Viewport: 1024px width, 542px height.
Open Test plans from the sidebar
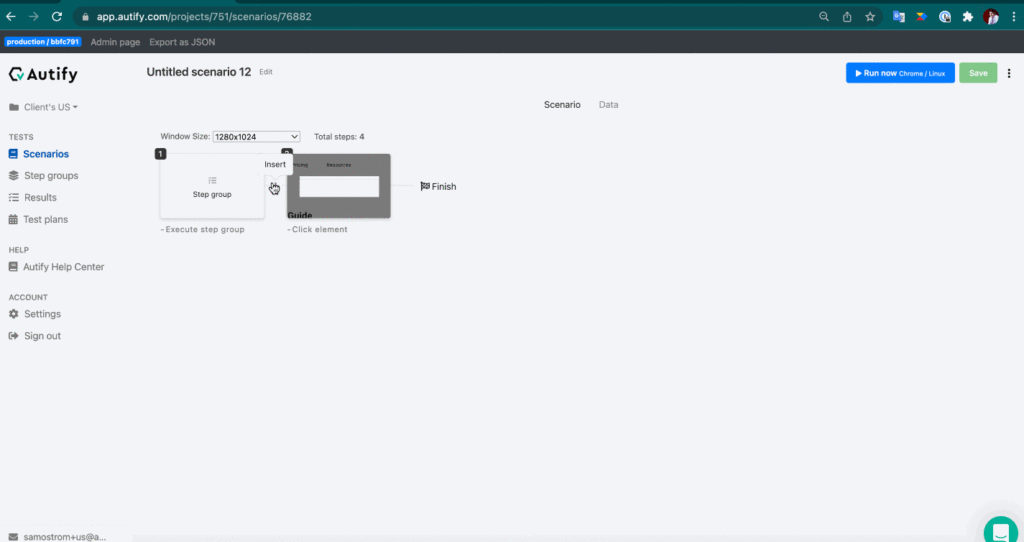[x=46, y=219]
